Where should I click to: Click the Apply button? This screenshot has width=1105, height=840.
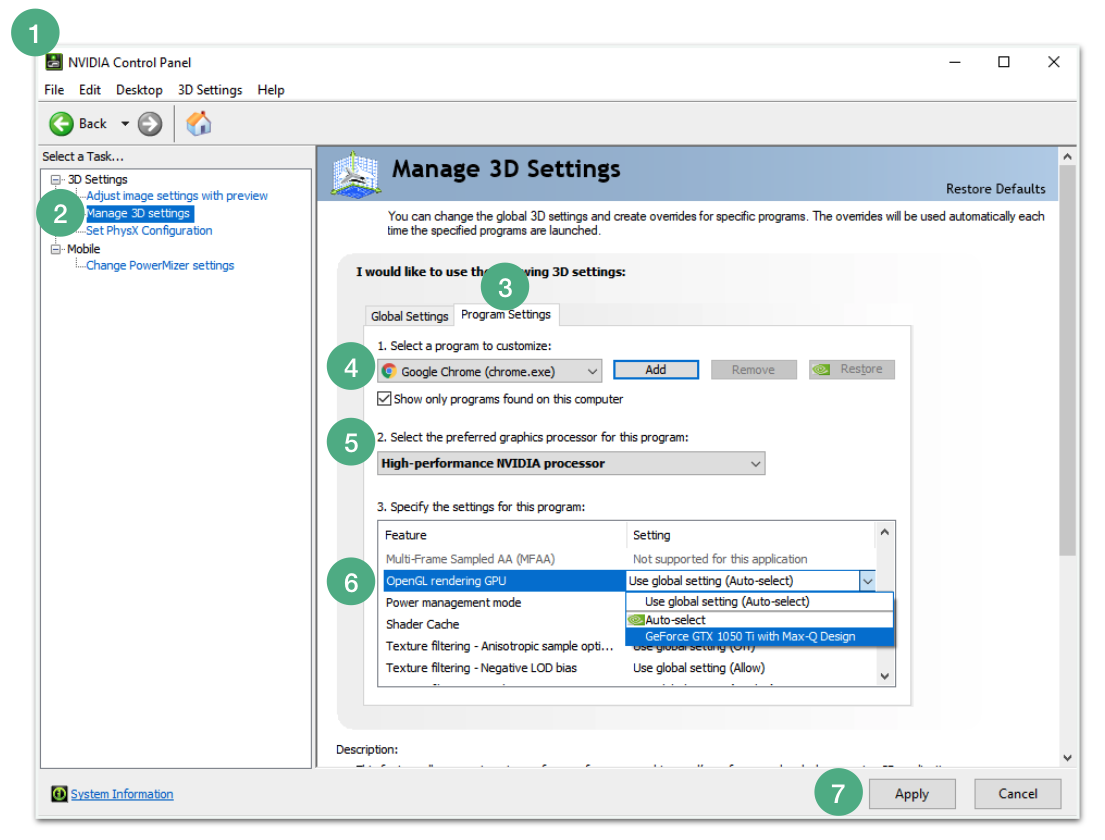pos(912,794)
